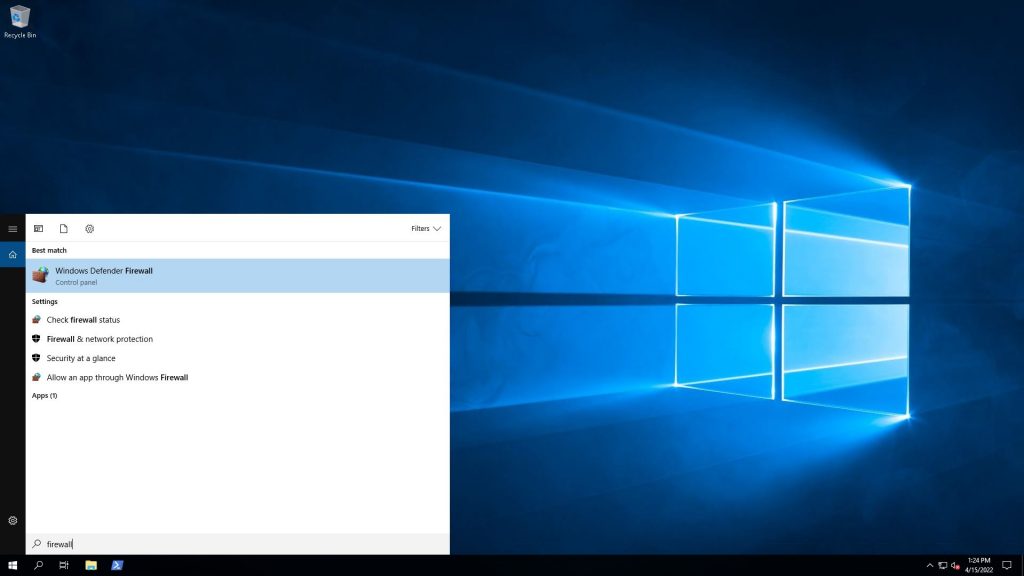Viewport: 1024px width, 576px height.
Task: Open network settings from system tray
Action: tap(944, 564)
